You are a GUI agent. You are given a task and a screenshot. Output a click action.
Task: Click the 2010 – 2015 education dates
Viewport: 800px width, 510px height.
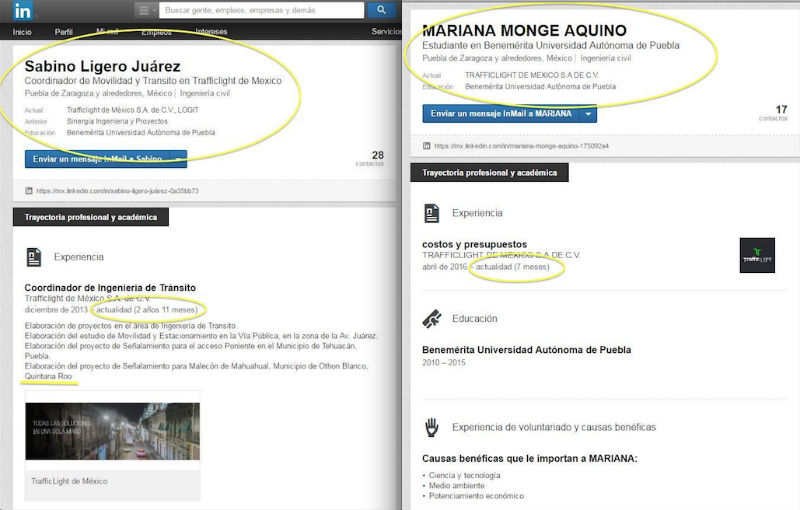443,363
